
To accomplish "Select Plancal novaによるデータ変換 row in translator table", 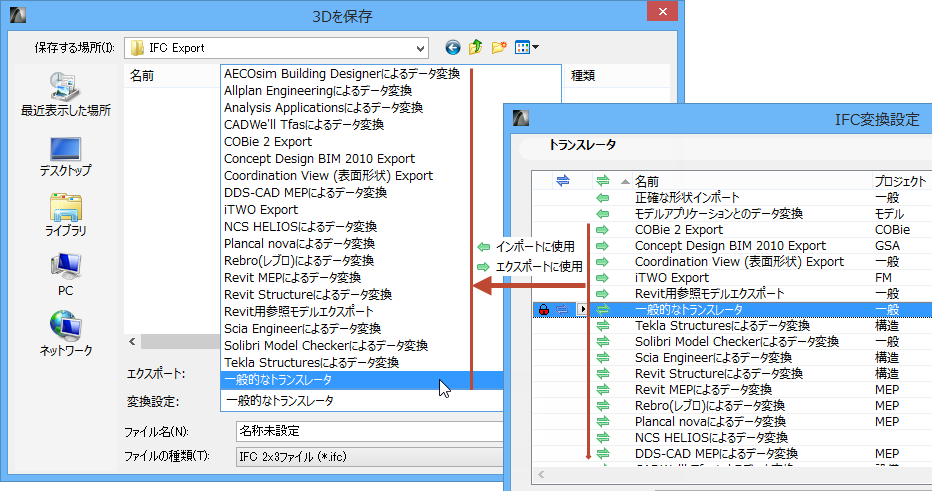I will pyautogui.click(x=732, y=422).
